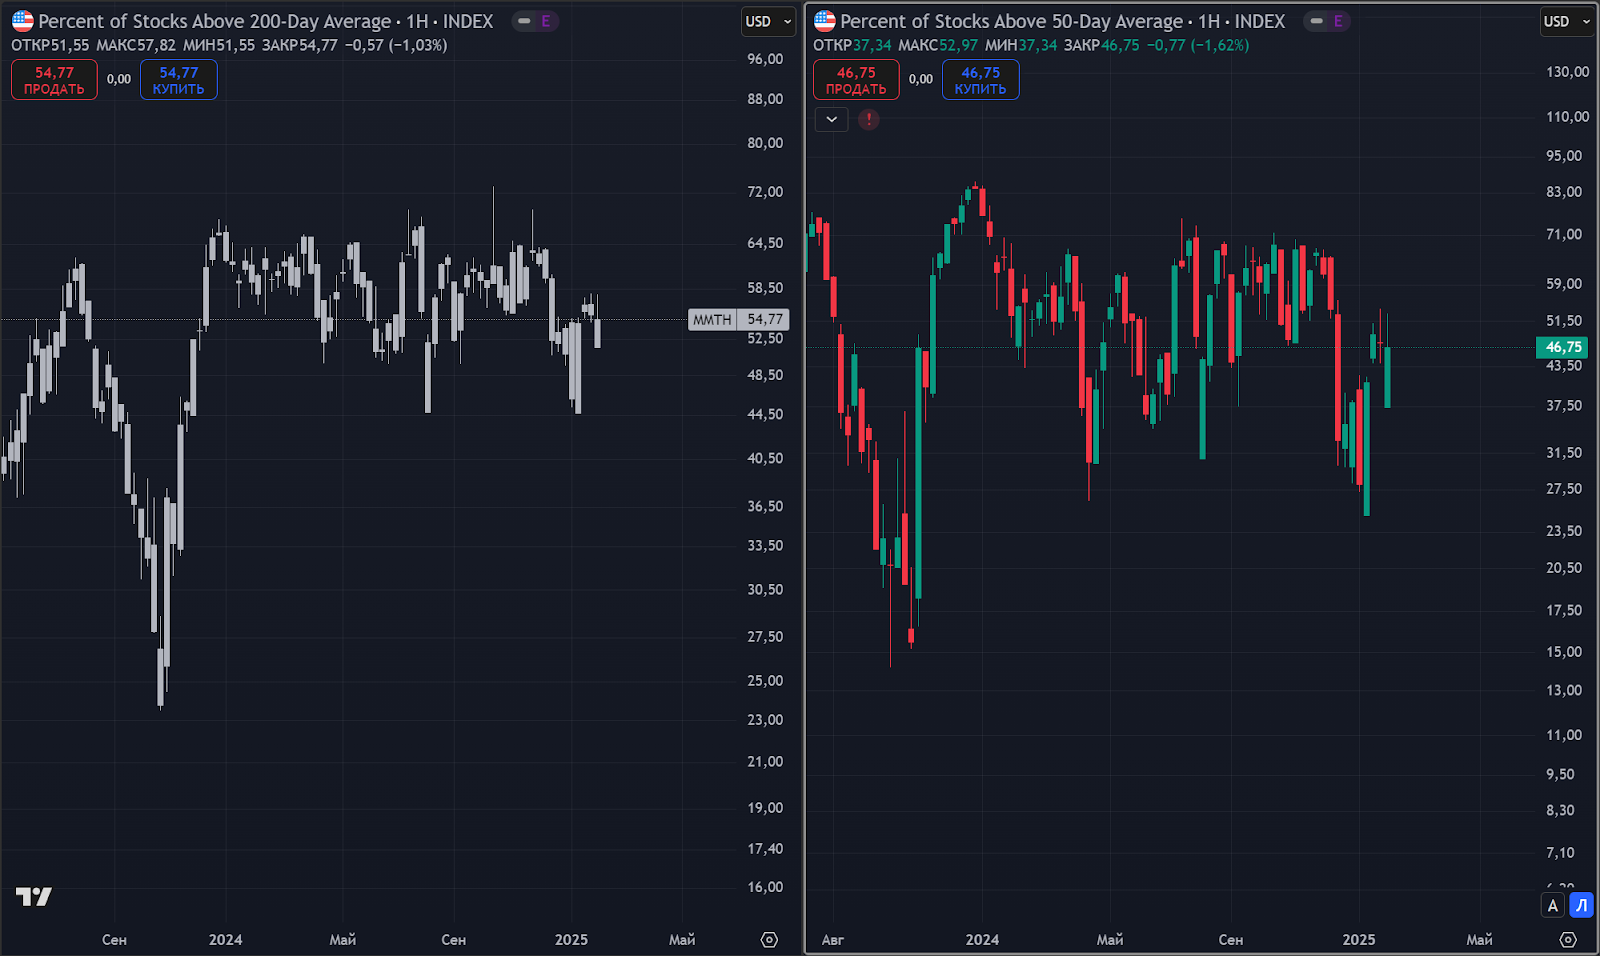Toggle log scale 'Л' on 50-Day chart
Viewport: 1600px width, 956px height.
[1581, 905]
